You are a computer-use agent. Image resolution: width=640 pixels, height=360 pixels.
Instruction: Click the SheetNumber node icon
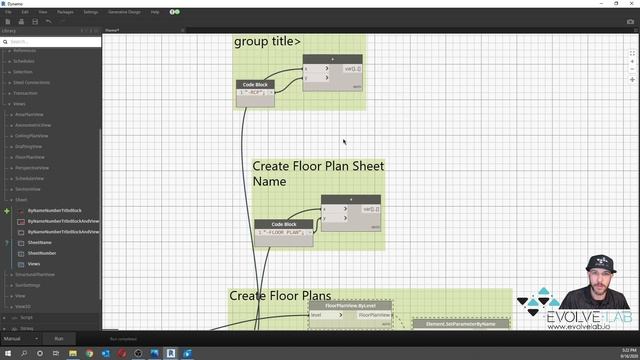21,253
